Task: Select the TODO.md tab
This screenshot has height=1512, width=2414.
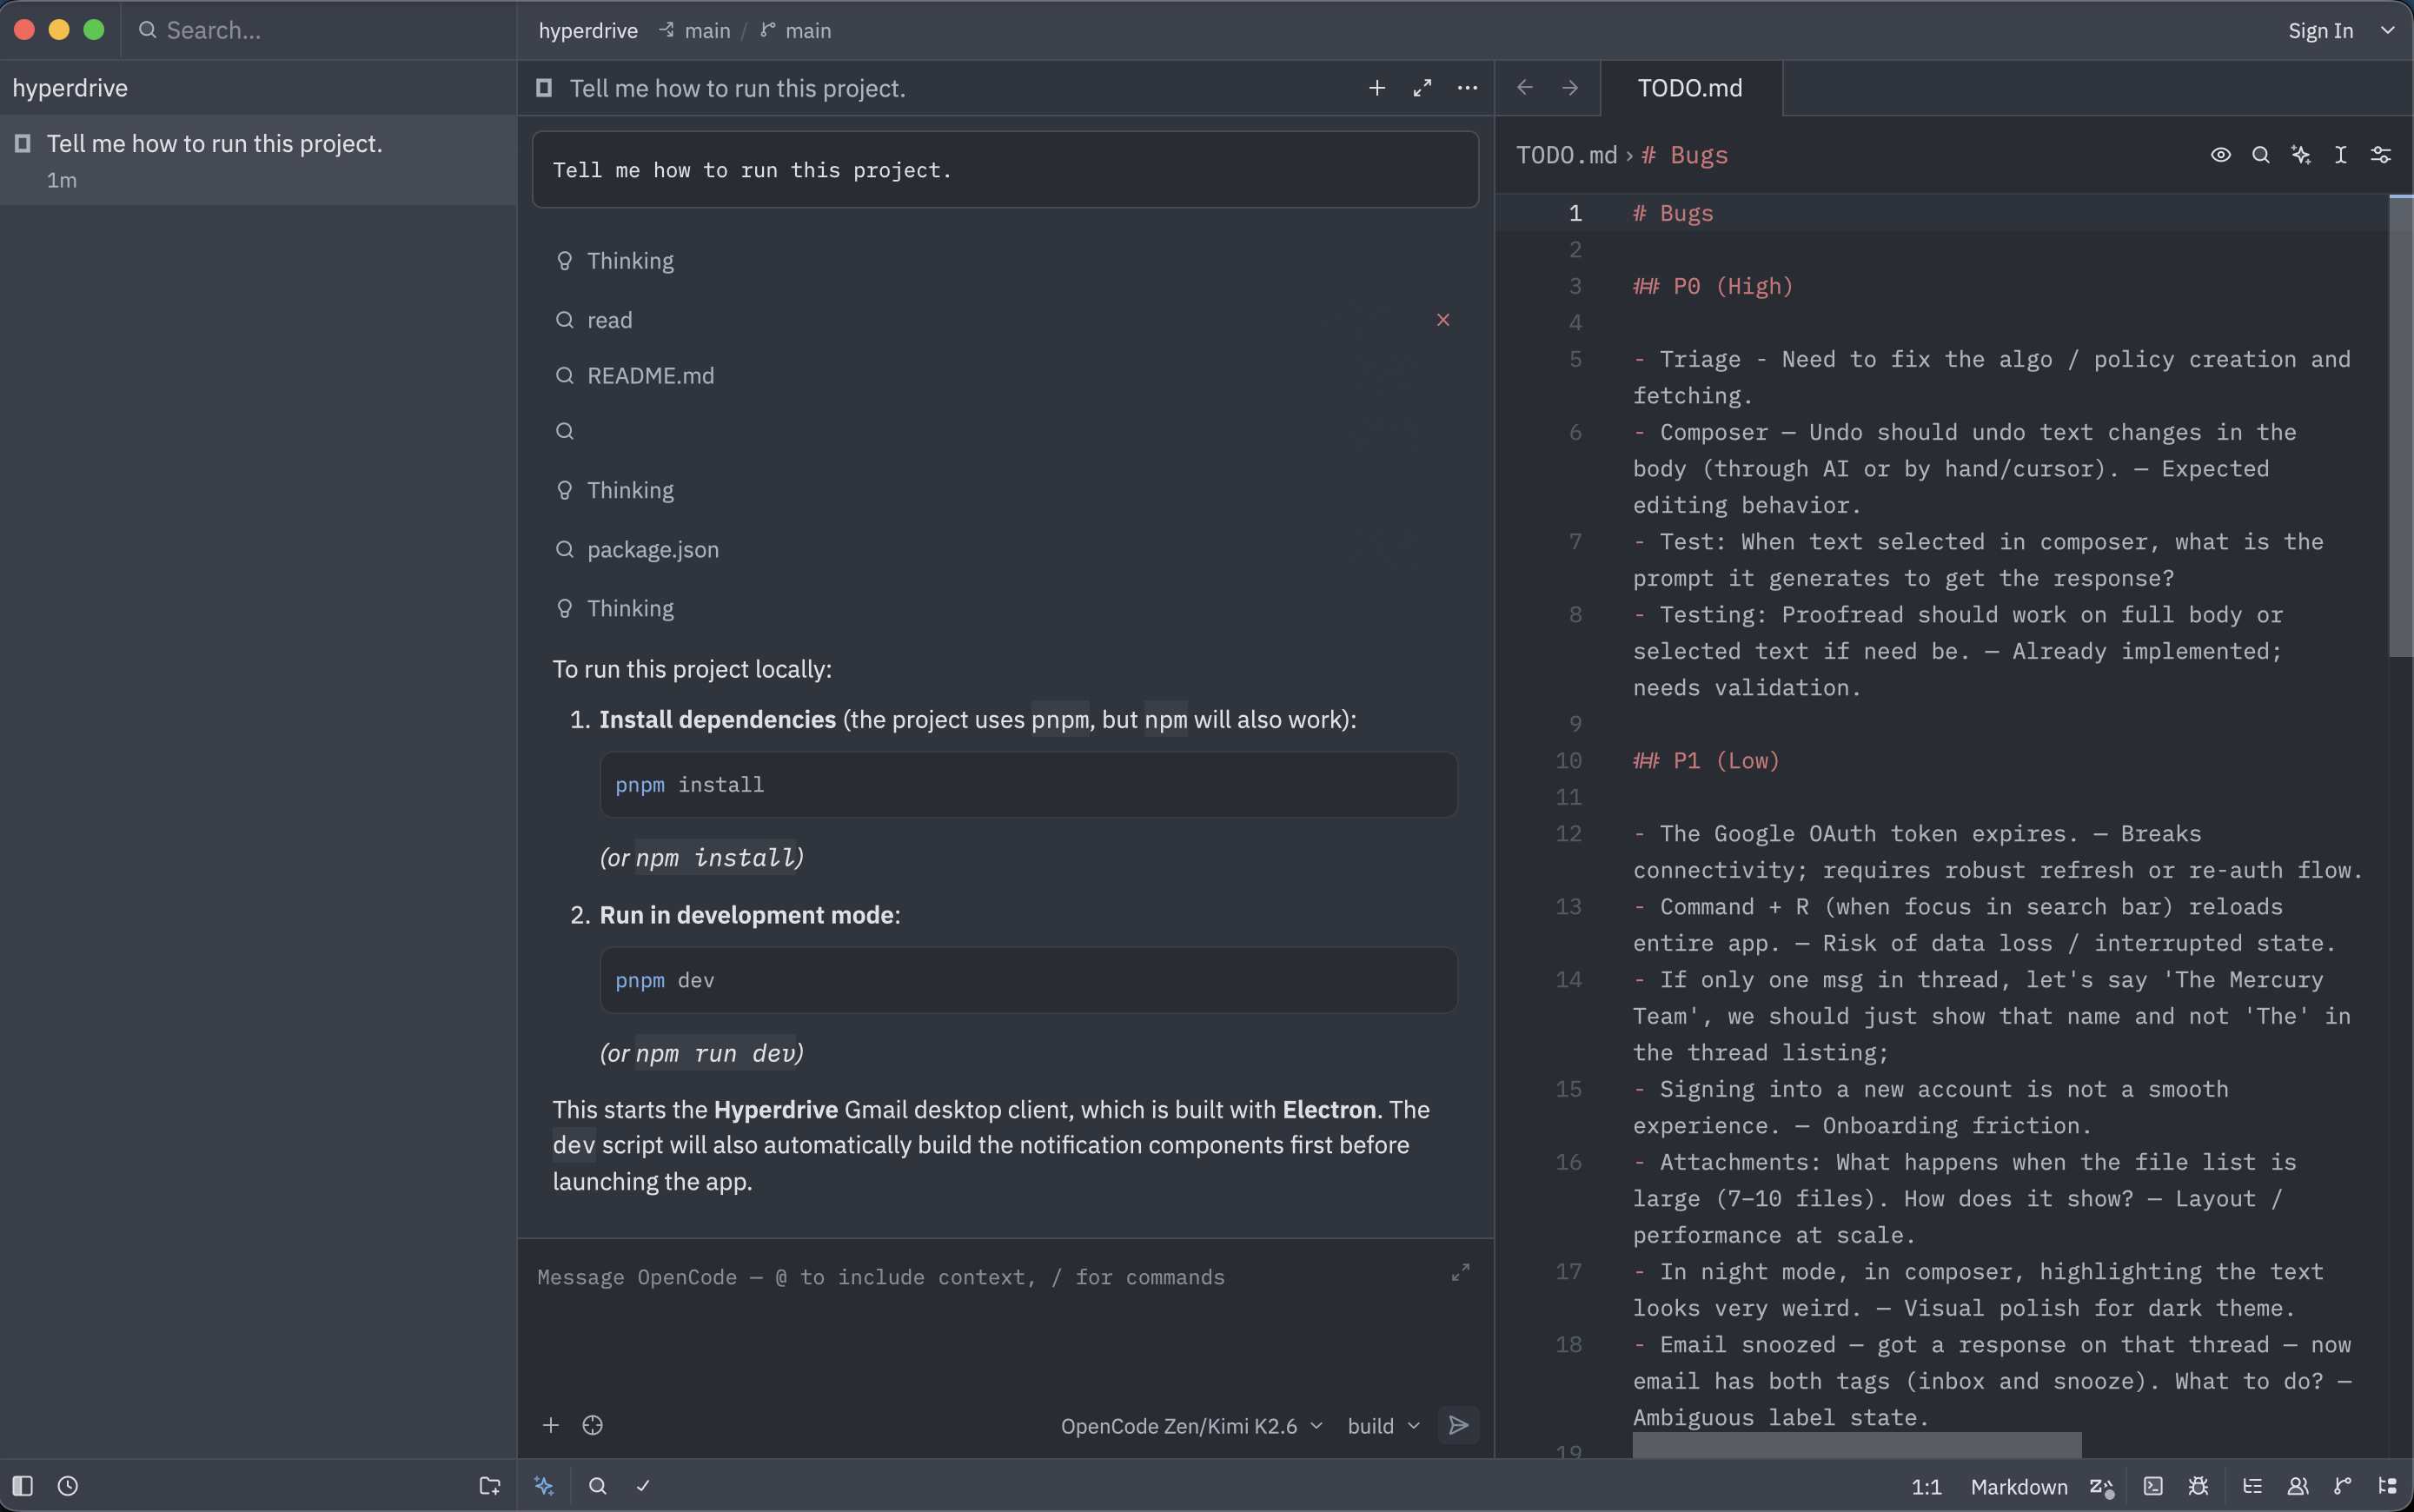Action: [x=1690, y=88]
